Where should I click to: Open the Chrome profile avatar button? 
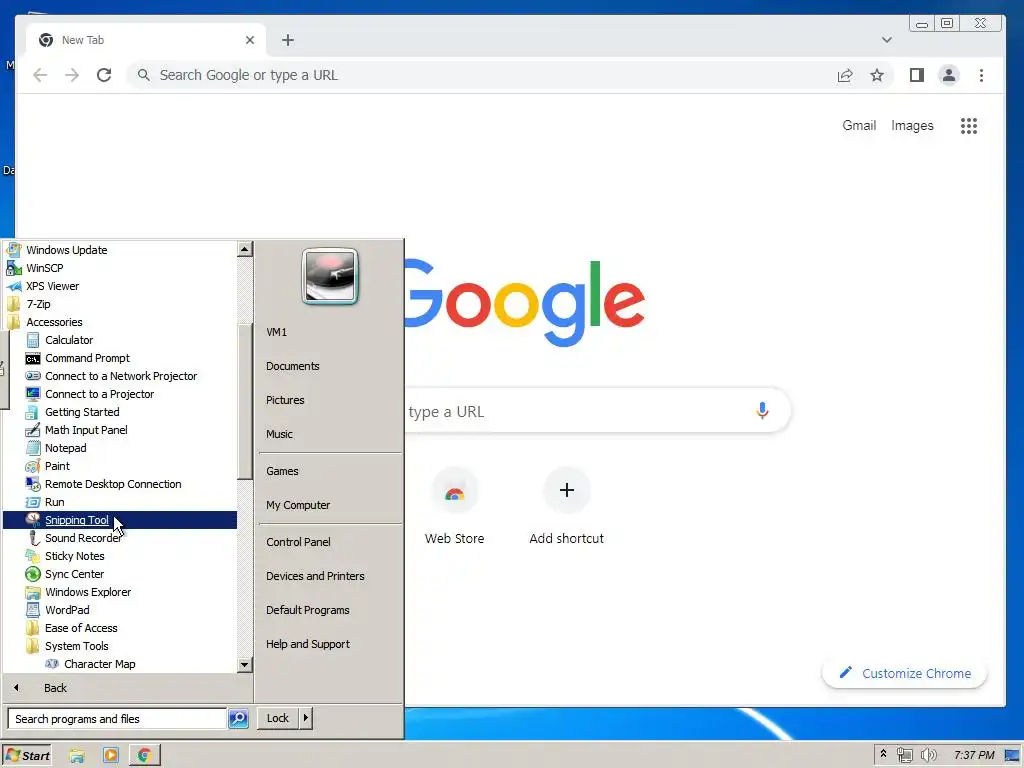click(x=949, y=75)
